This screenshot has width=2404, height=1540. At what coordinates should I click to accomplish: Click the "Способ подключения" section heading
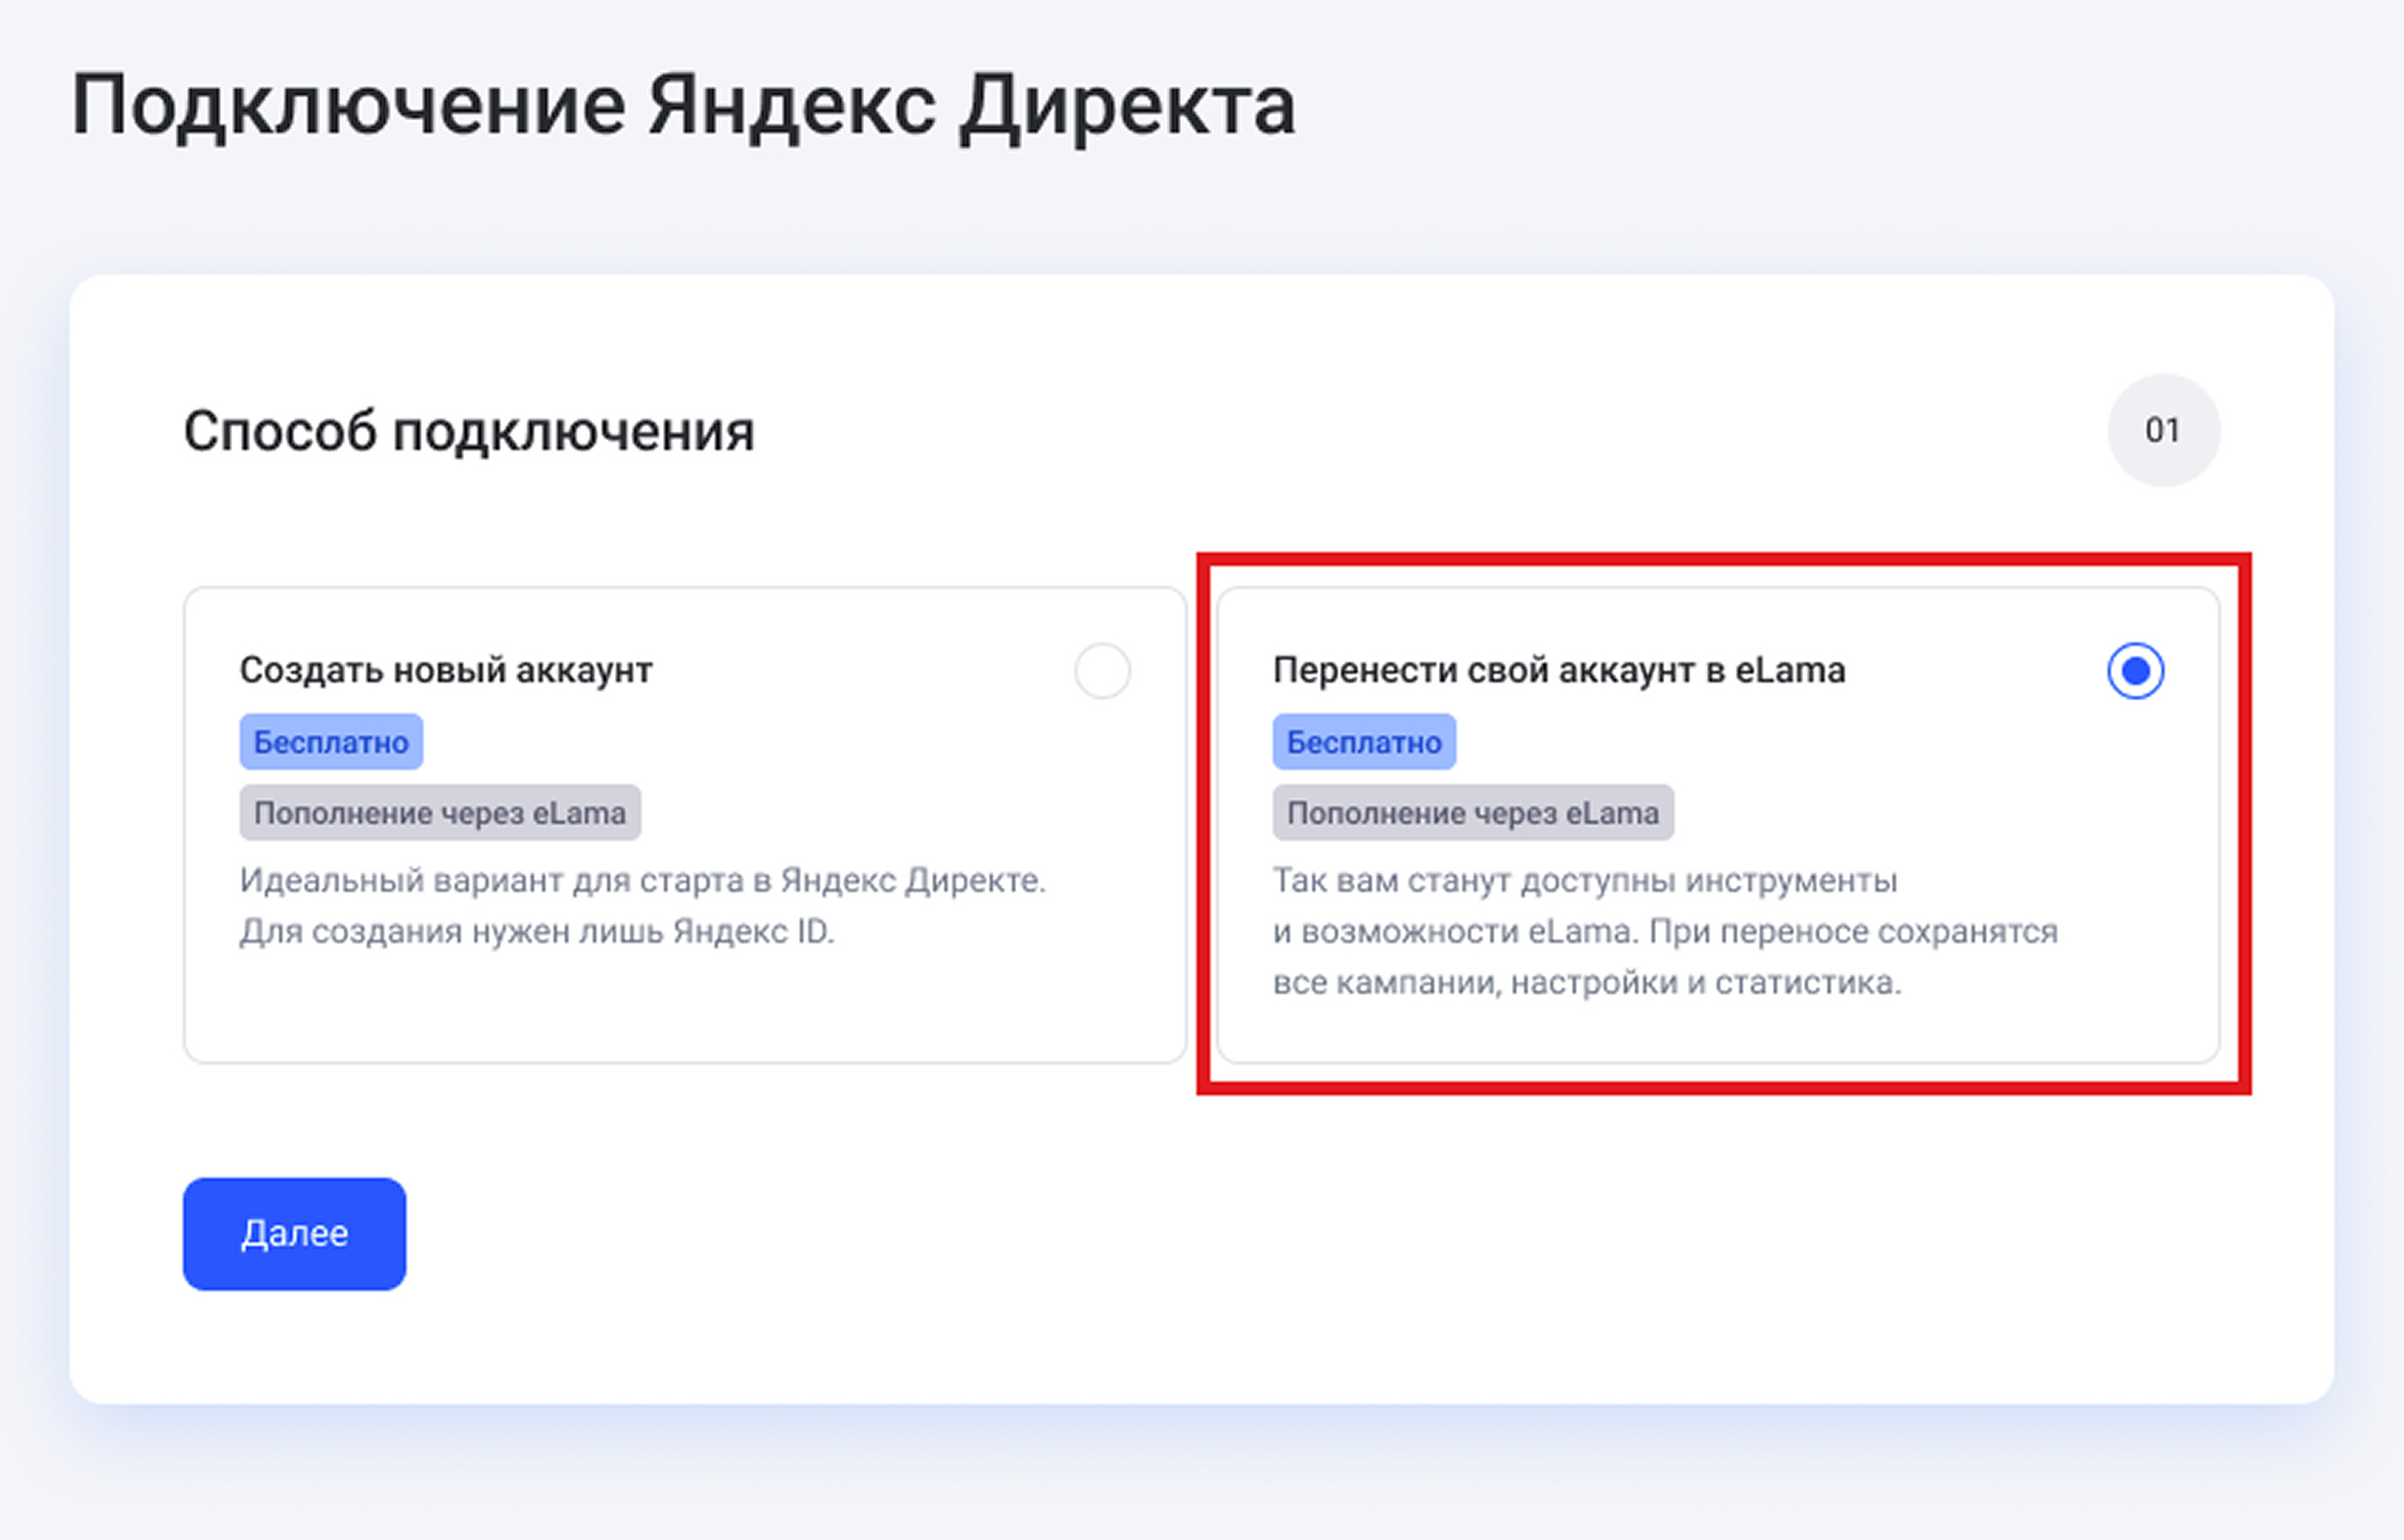(x=469, y=432)
